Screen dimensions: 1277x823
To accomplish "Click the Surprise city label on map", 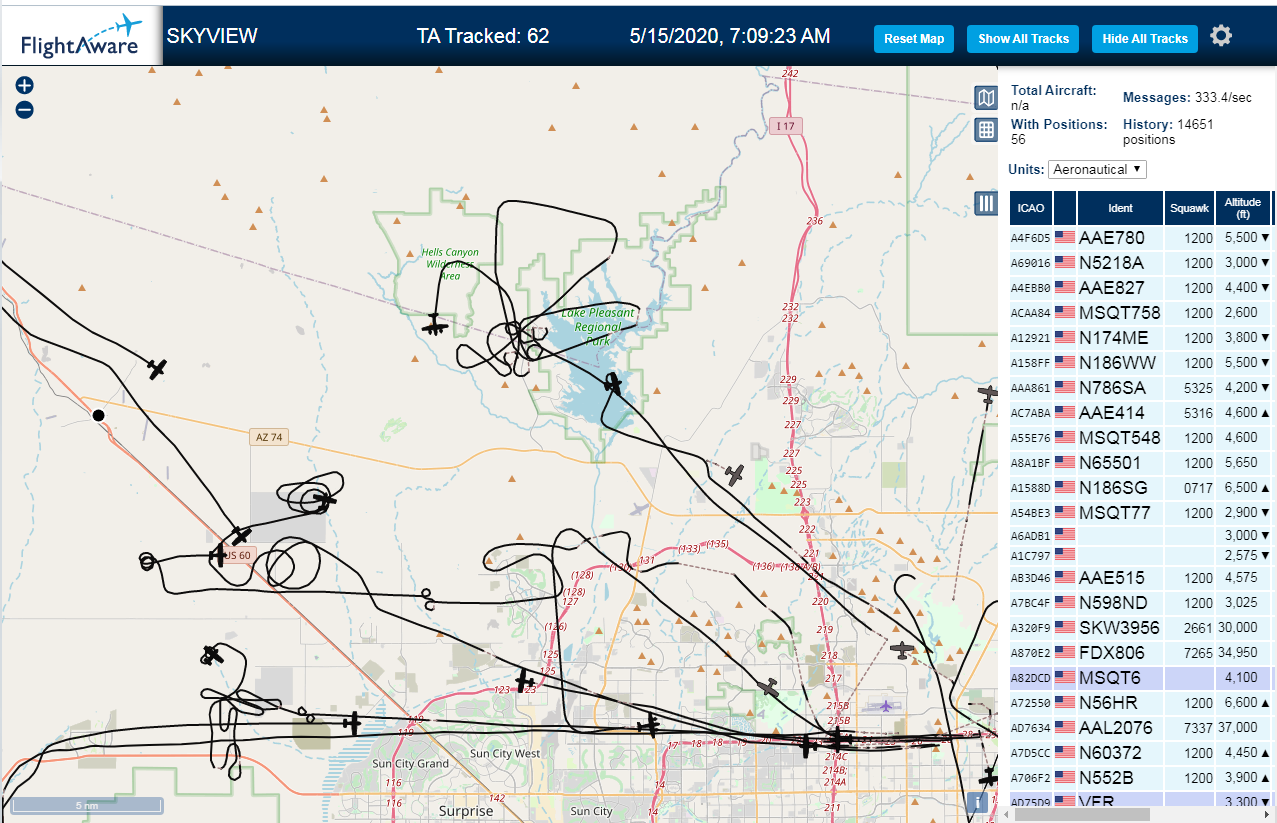I will point(465,811).
